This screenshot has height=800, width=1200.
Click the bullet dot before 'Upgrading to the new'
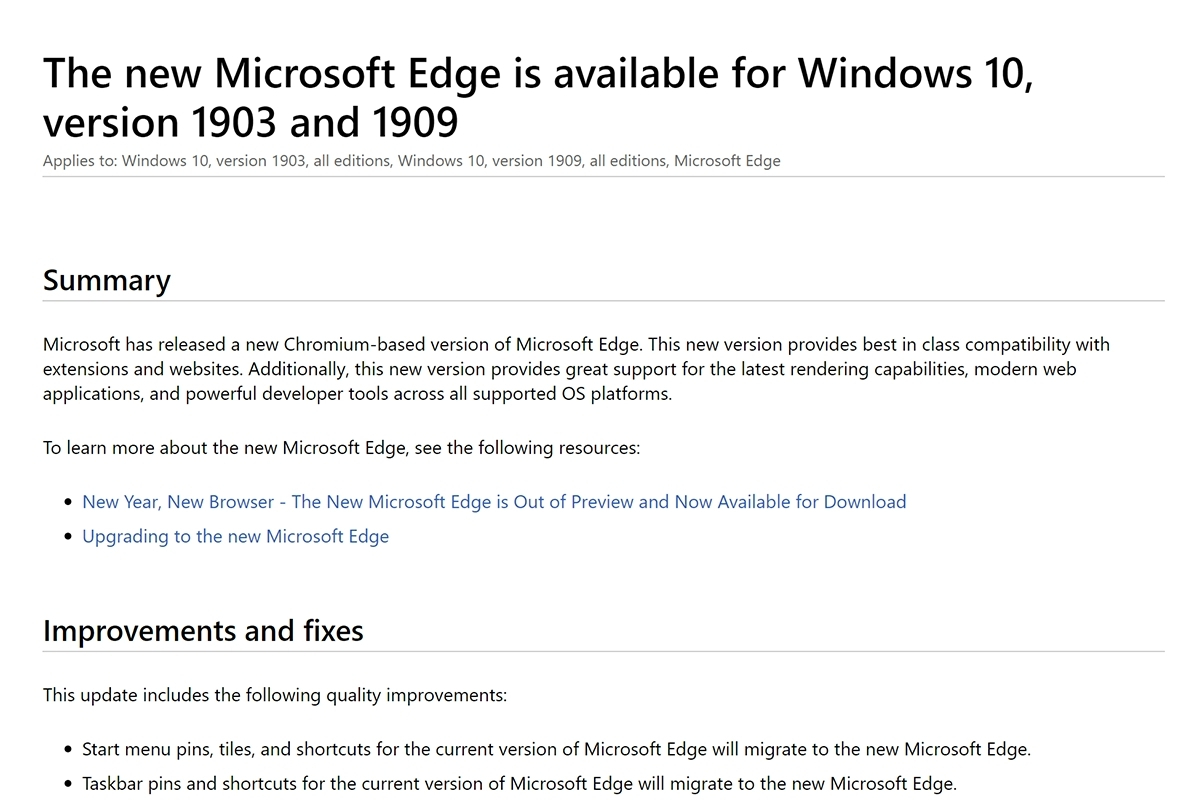68,537
